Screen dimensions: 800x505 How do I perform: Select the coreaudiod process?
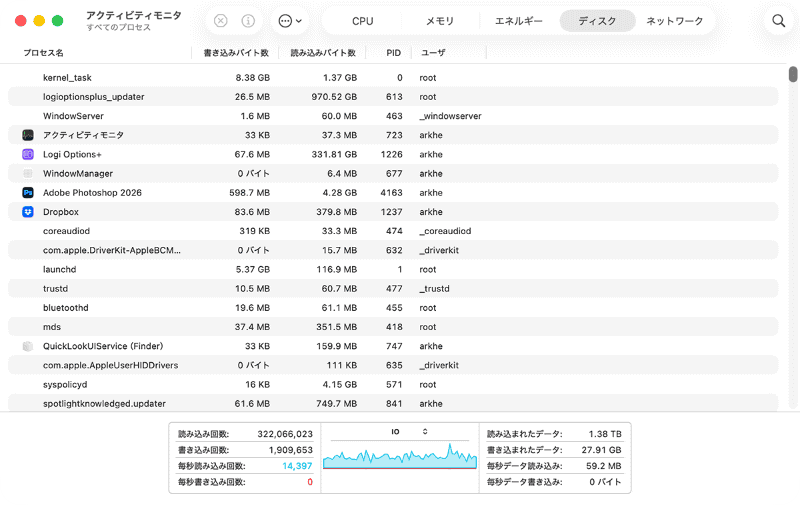393,231
